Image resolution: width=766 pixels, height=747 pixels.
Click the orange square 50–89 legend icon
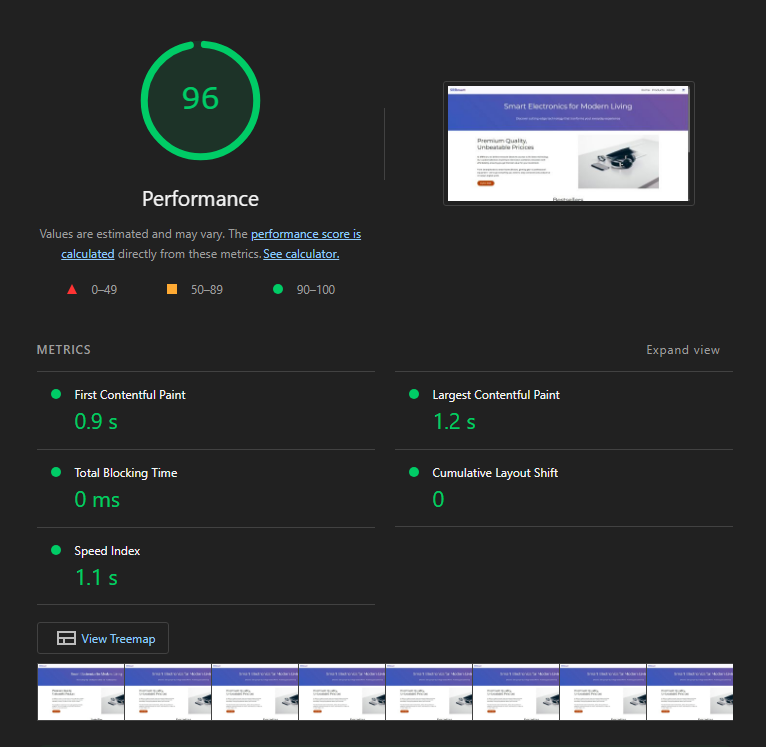172,290
